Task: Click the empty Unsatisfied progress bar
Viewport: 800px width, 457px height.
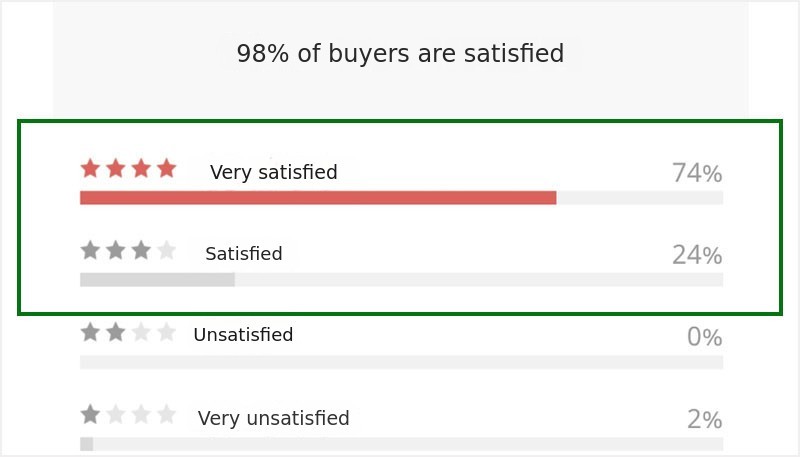Action: tap(402, 362)
